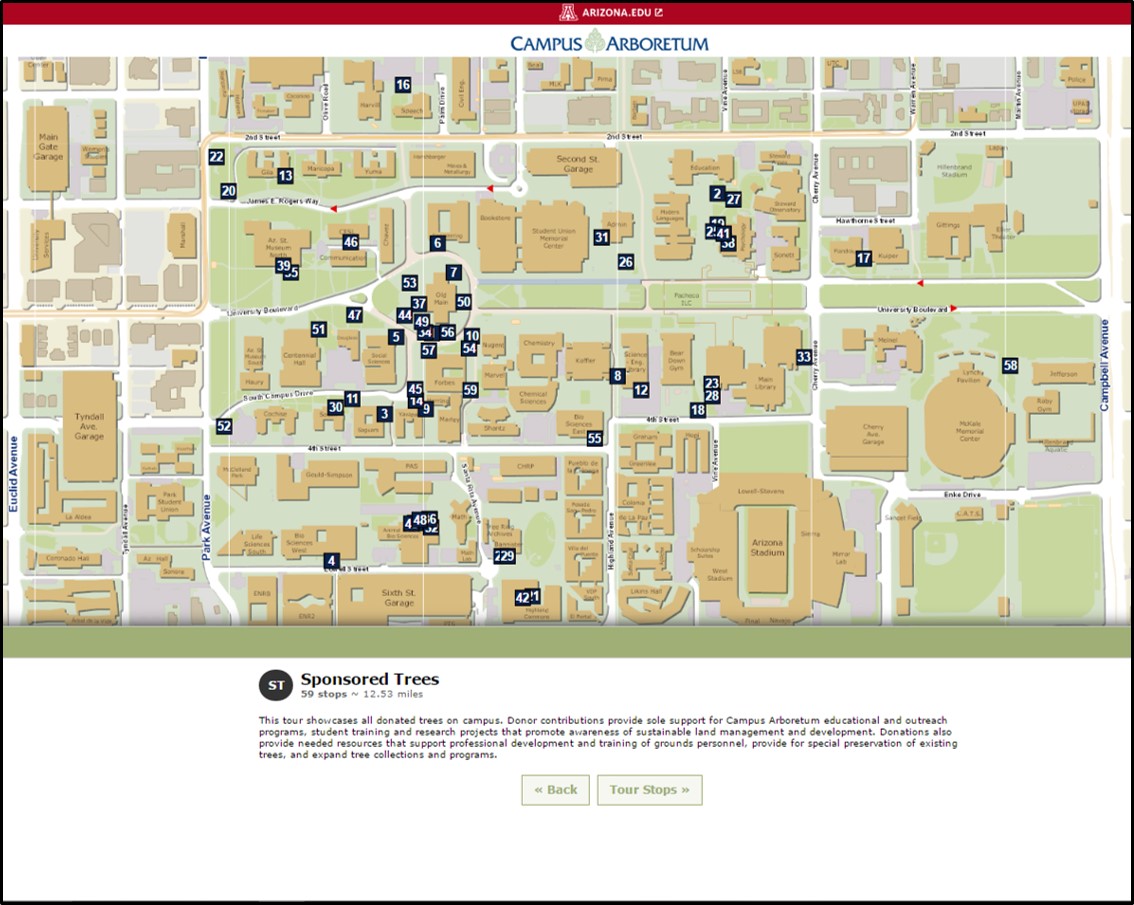
Task: Click tour stop marker 18
Action: 698,410
